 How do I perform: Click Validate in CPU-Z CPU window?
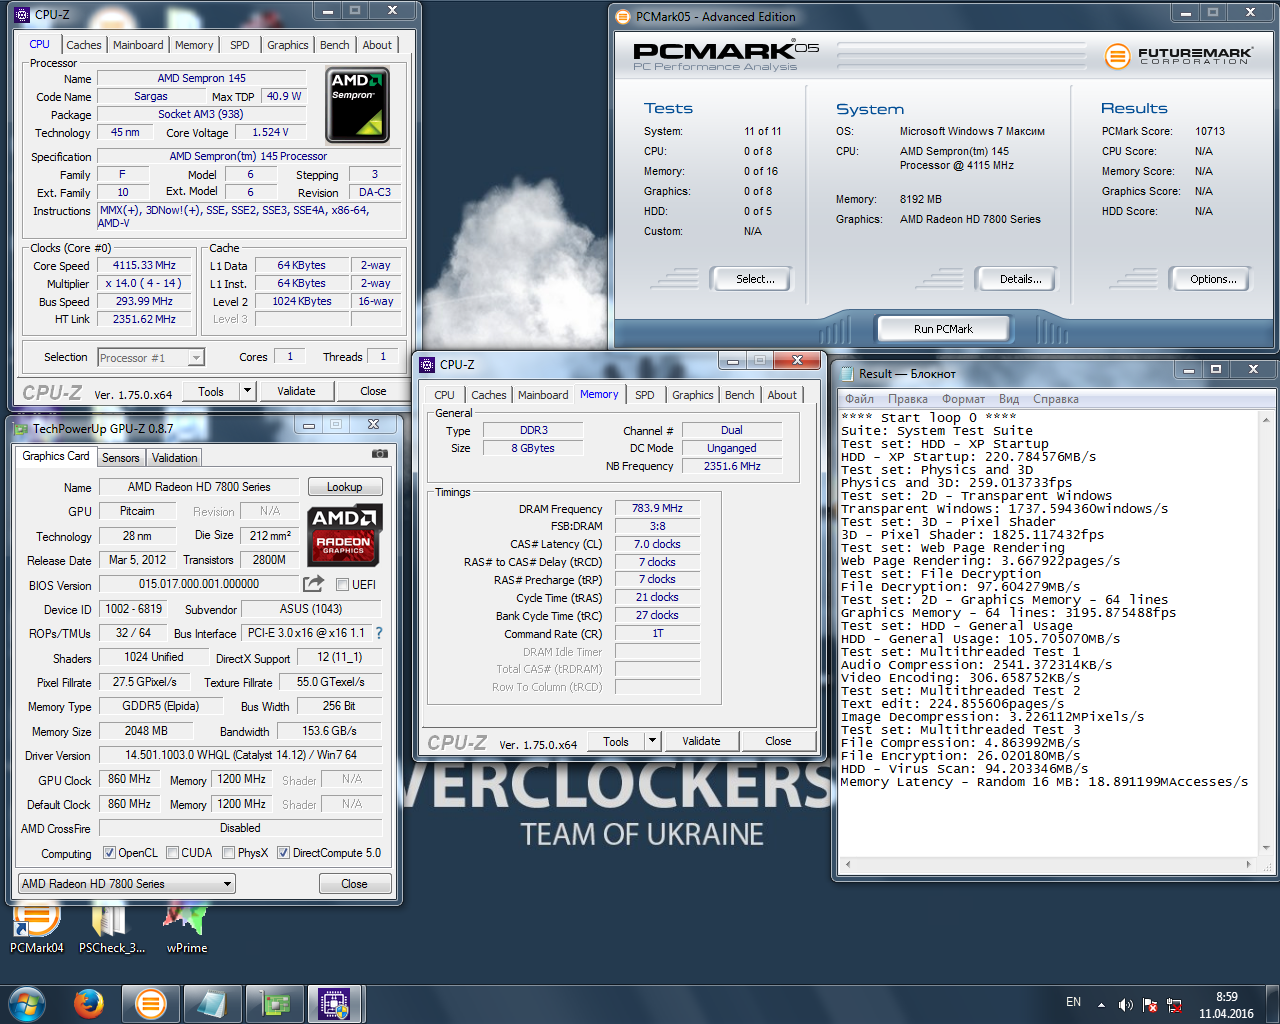point(296,391)
